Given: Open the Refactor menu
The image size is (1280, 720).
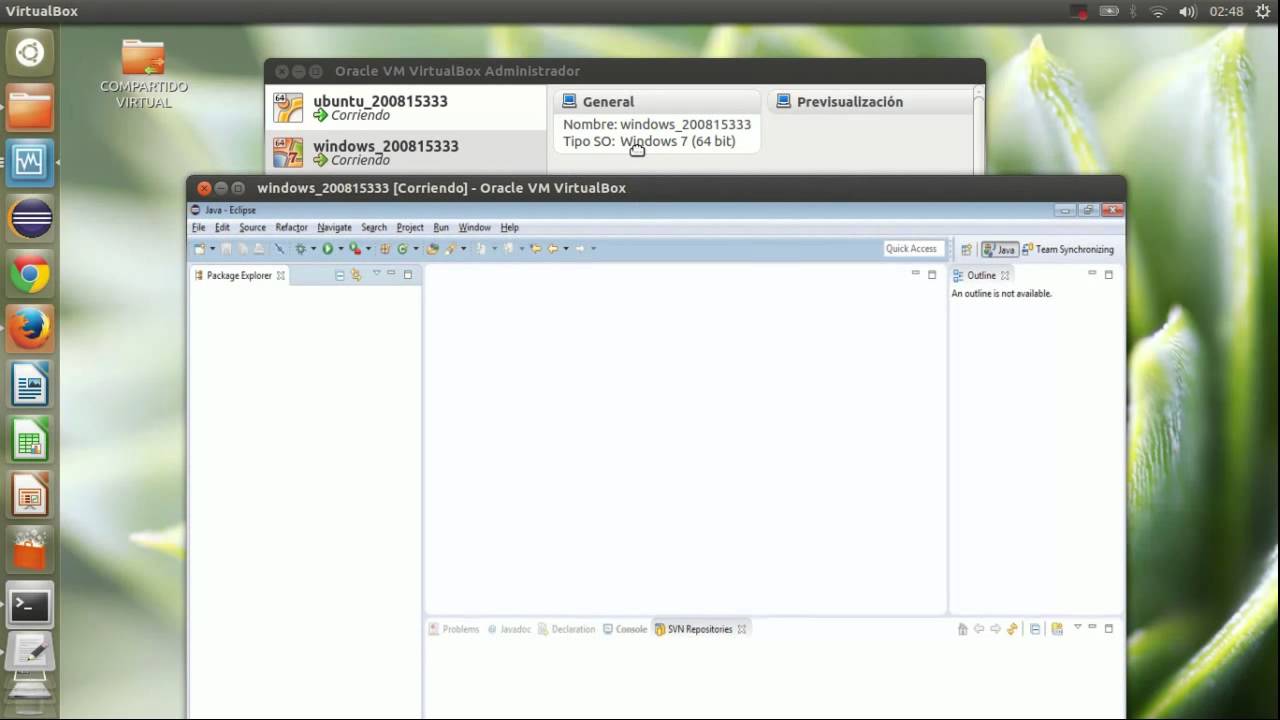Looking at the screenshot, I should coord(291,228).
